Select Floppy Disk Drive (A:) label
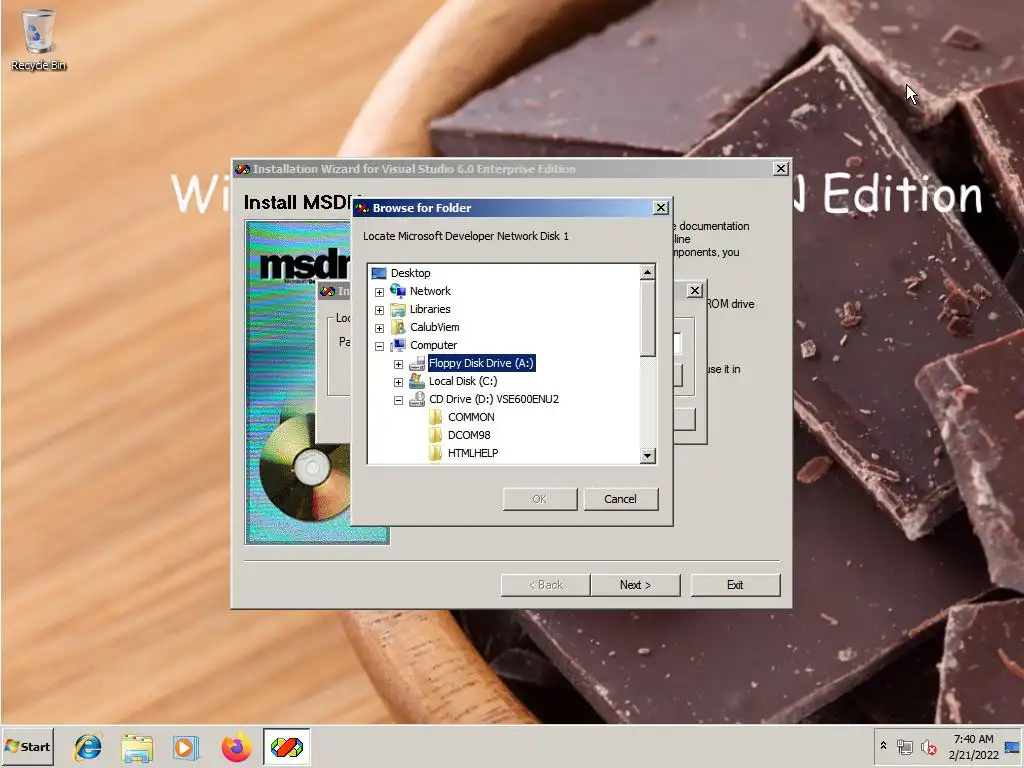 pos(482,363)
